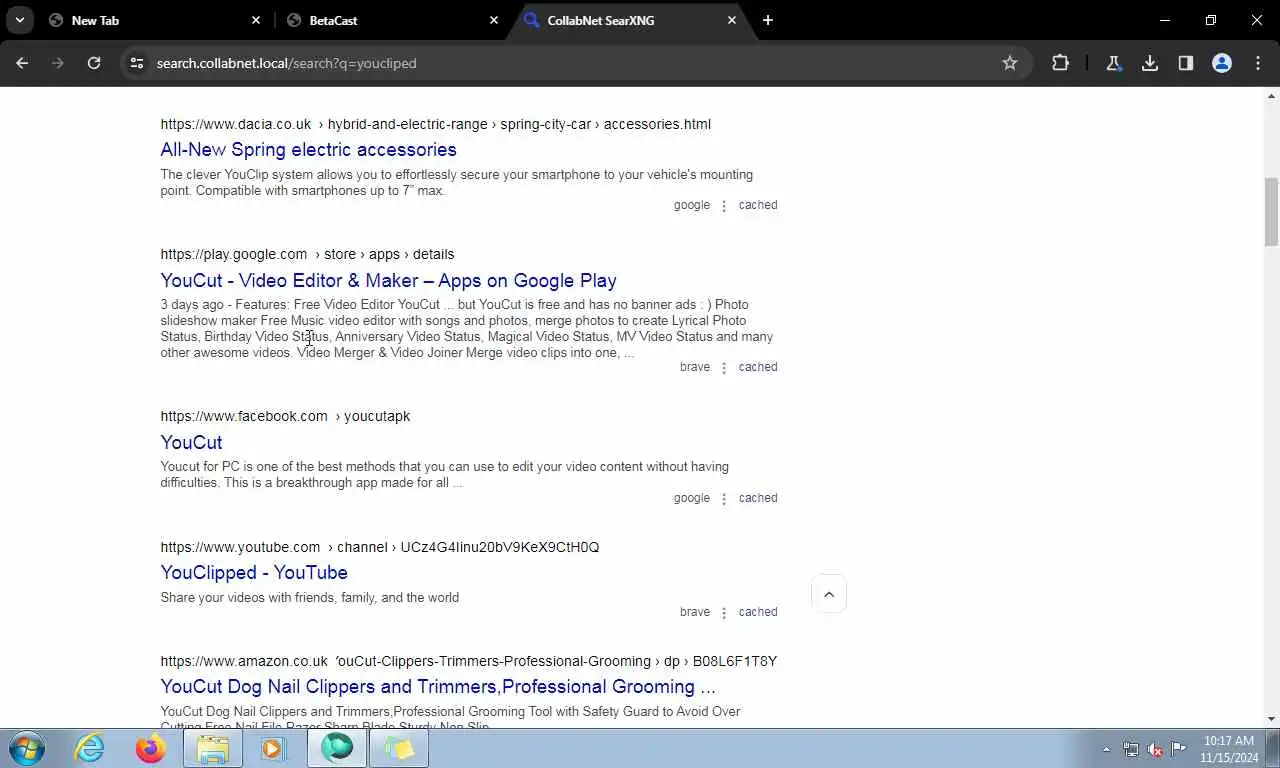Open the Action Center flag icon
1280x768 pixels.
tap(1179, 749)
